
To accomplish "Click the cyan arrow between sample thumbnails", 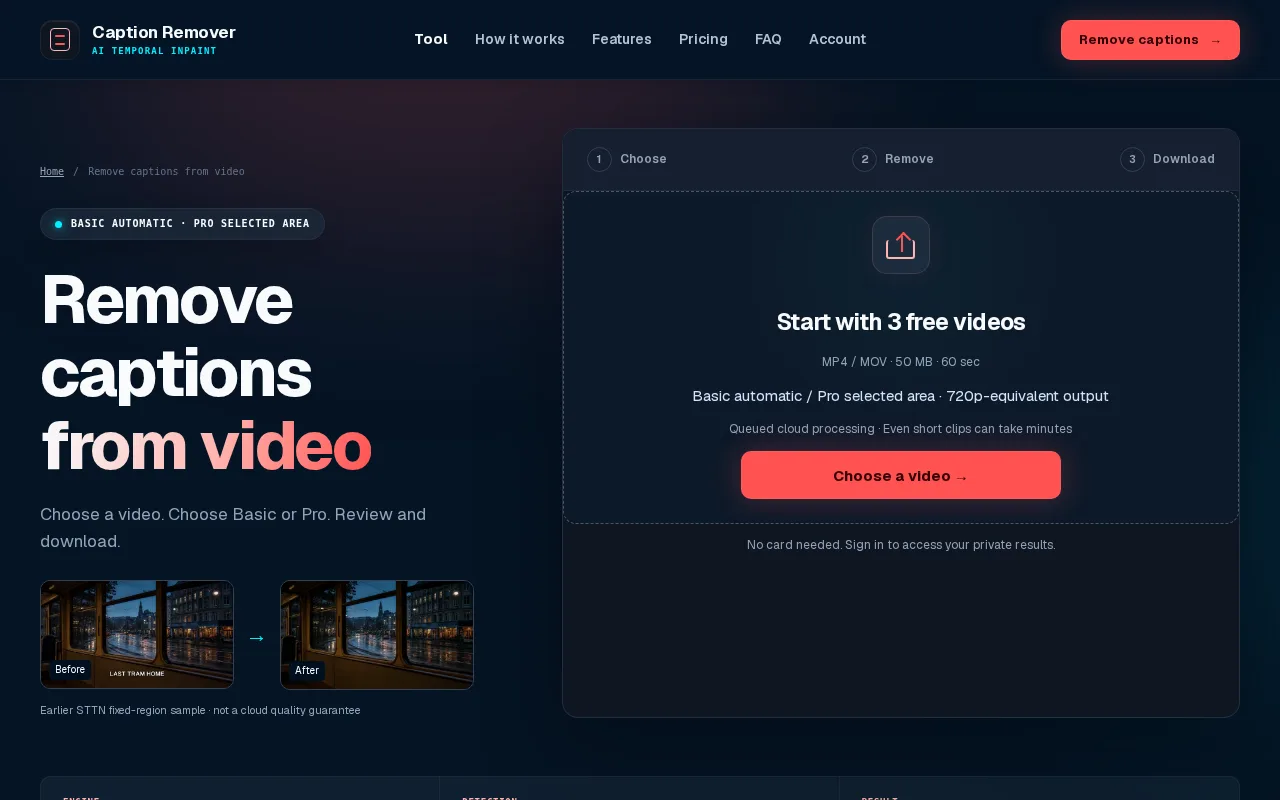I will point(257,638).
